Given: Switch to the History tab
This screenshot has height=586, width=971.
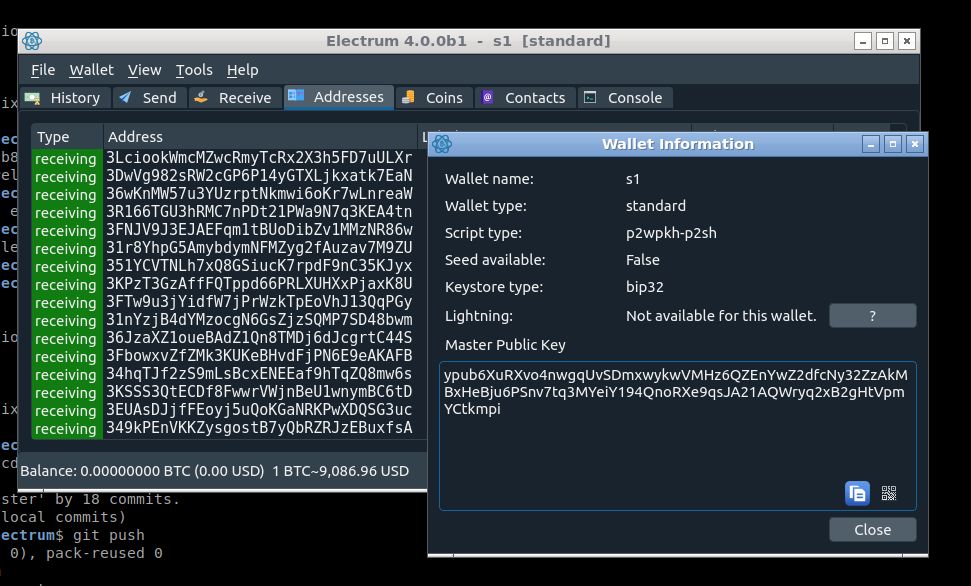Looking at the screenshot, I should coord(66,98).
